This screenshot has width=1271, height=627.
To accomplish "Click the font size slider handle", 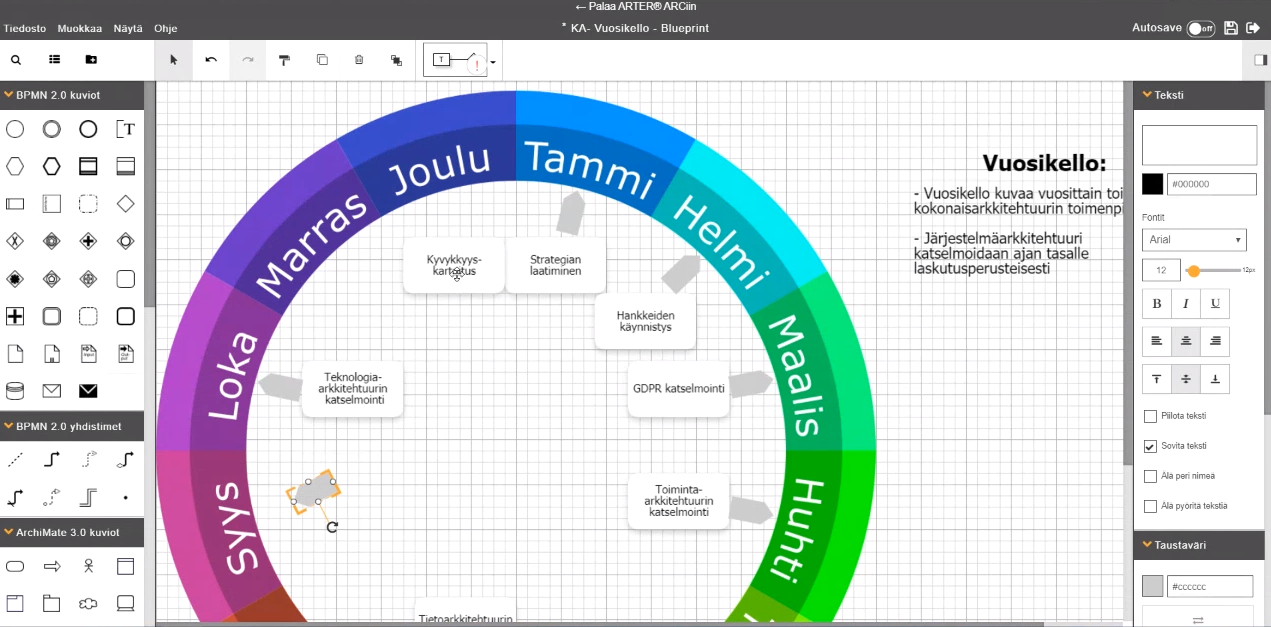I will click(1192, 271).
